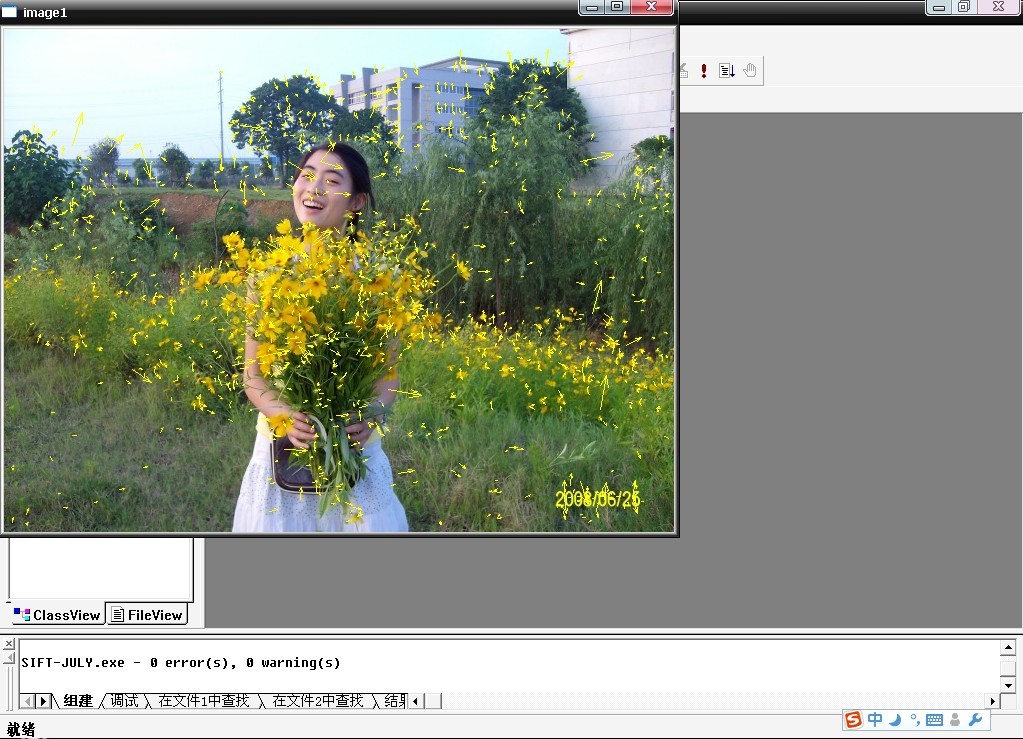Toggle the 中 Chinese/English input mode
This screenshot has height=739, width=1023.
pyautogui.click(x=875, y=720)
